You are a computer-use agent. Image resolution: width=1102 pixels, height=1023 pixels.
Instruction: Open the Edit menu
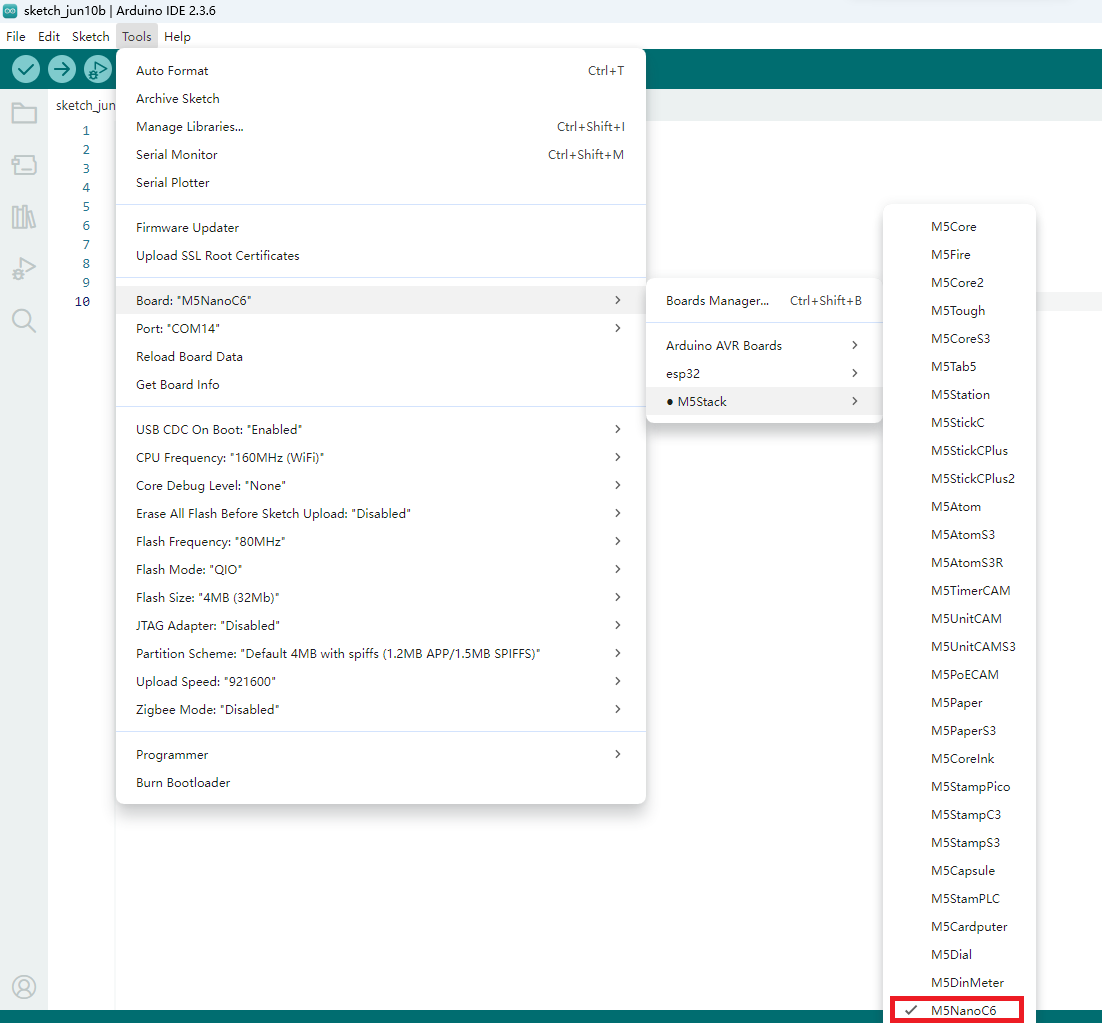pyautogui.click(x=48, y=37)
